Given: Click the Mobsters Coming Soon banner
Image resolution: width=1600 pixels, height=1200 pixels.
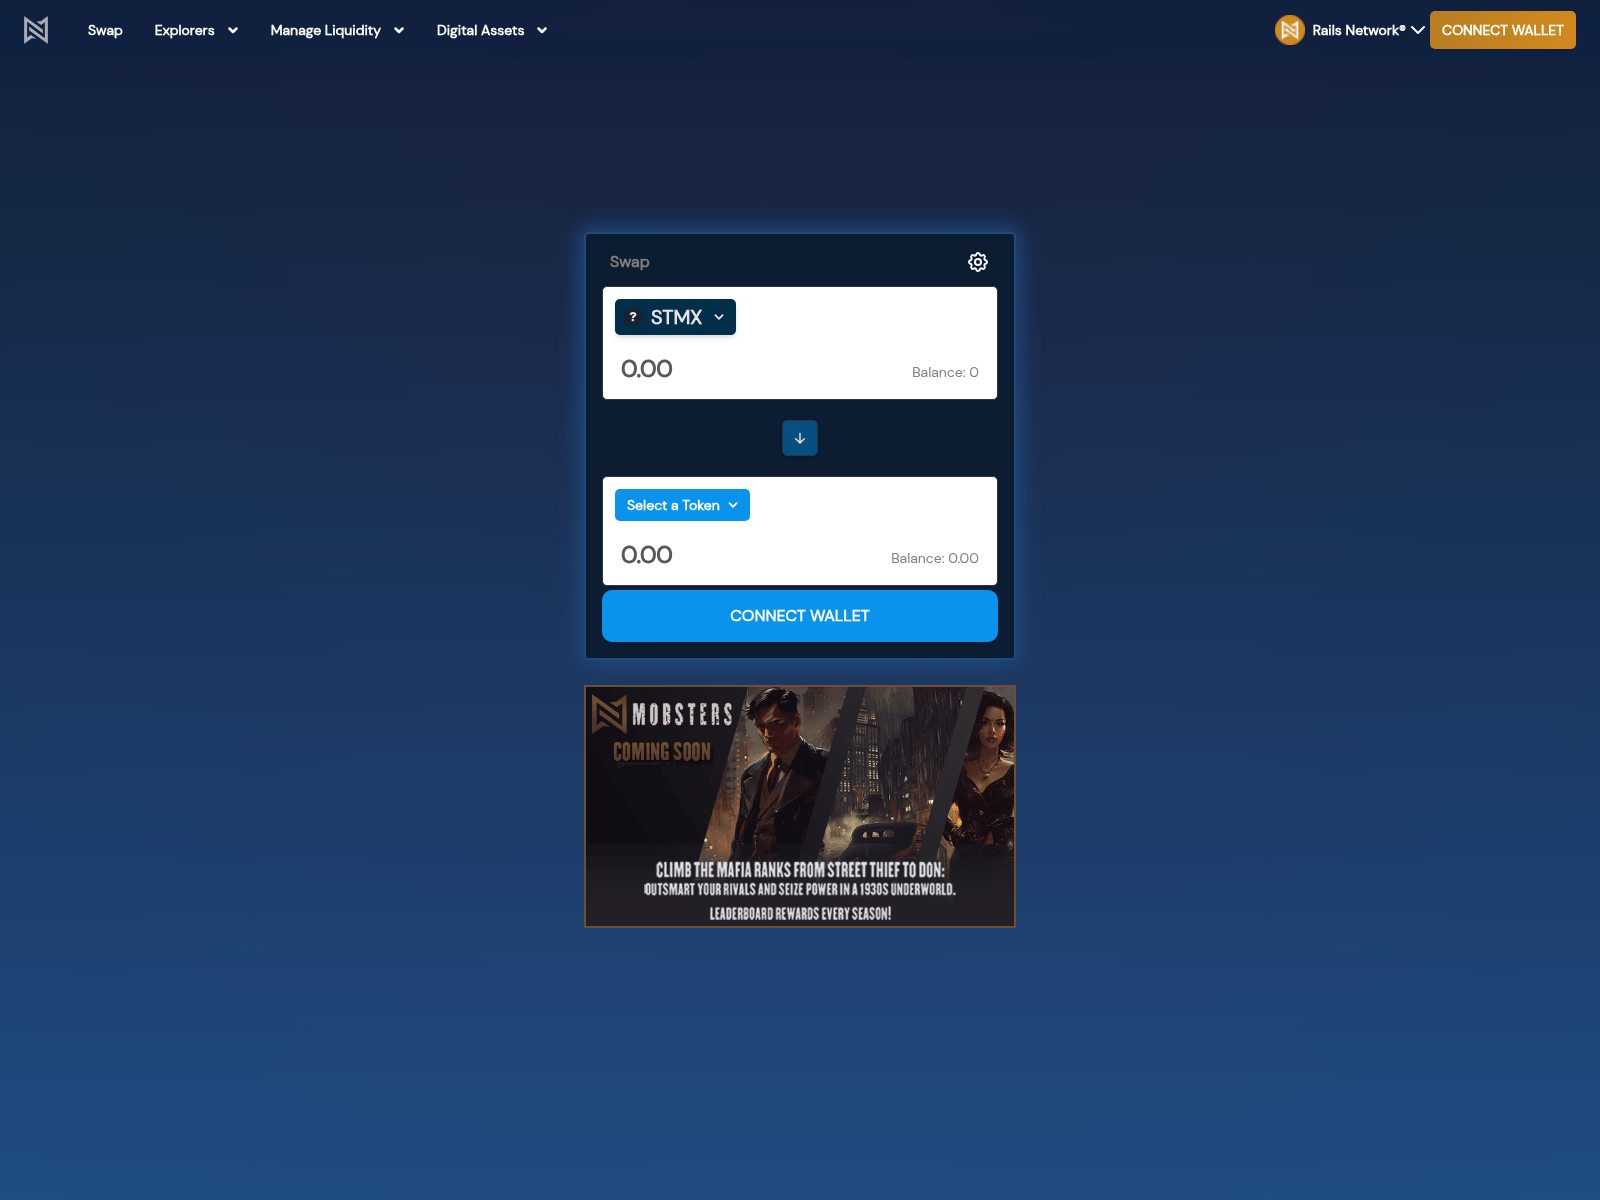Looking at the screenshot, I should (799, 806).
